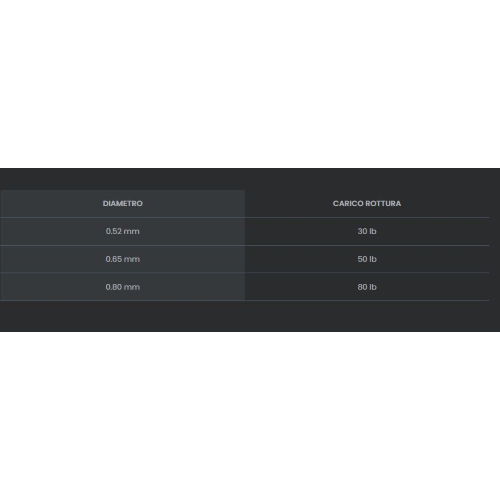Click the word CARICO in the header
This screenshot has height=500, width=500.
348,204
